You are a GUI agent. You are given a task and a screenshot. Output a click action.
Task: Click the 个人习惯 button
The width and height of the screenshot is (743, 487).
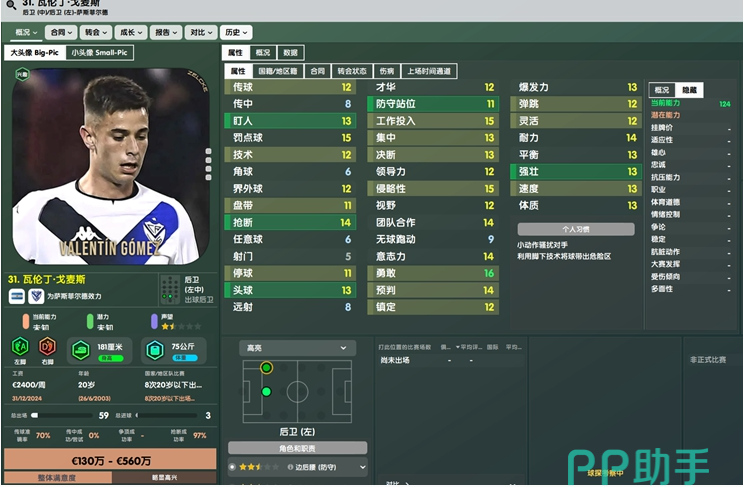click(x=576, y=229)
